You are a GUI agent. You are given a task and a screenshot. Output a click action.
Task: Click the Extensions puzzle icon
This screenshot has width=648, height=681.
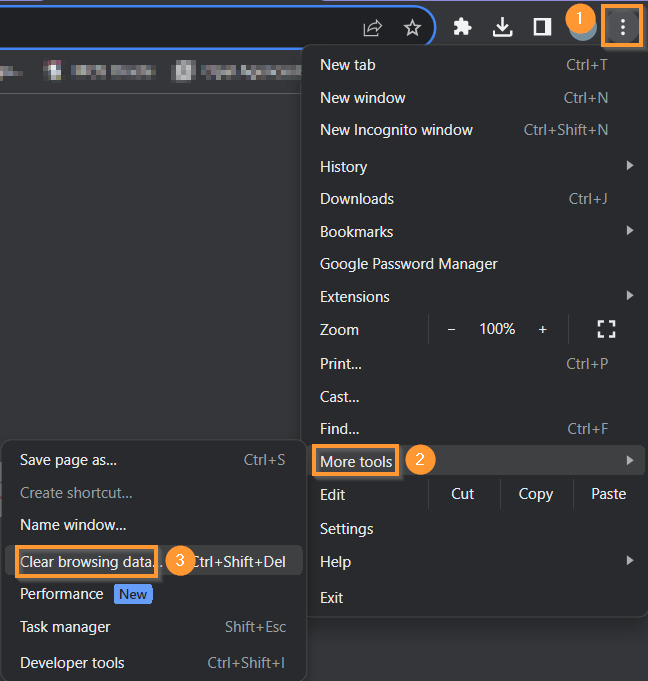pyautogui.click(x=462, y=27)
